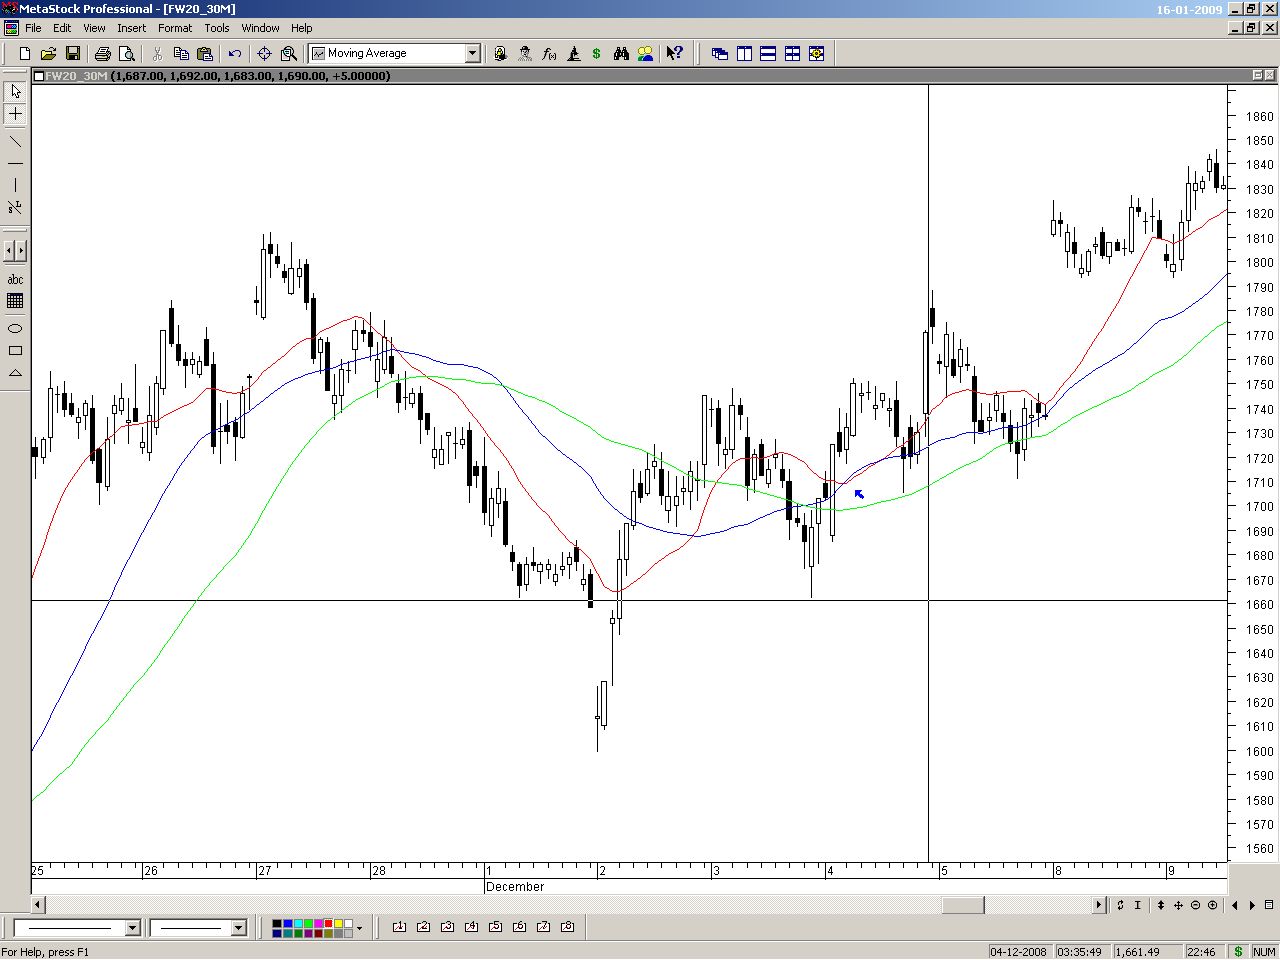The width and height of the screenshot is (1280, 960).
Task: Select the crosshair pointer tool
Action: 15,114
